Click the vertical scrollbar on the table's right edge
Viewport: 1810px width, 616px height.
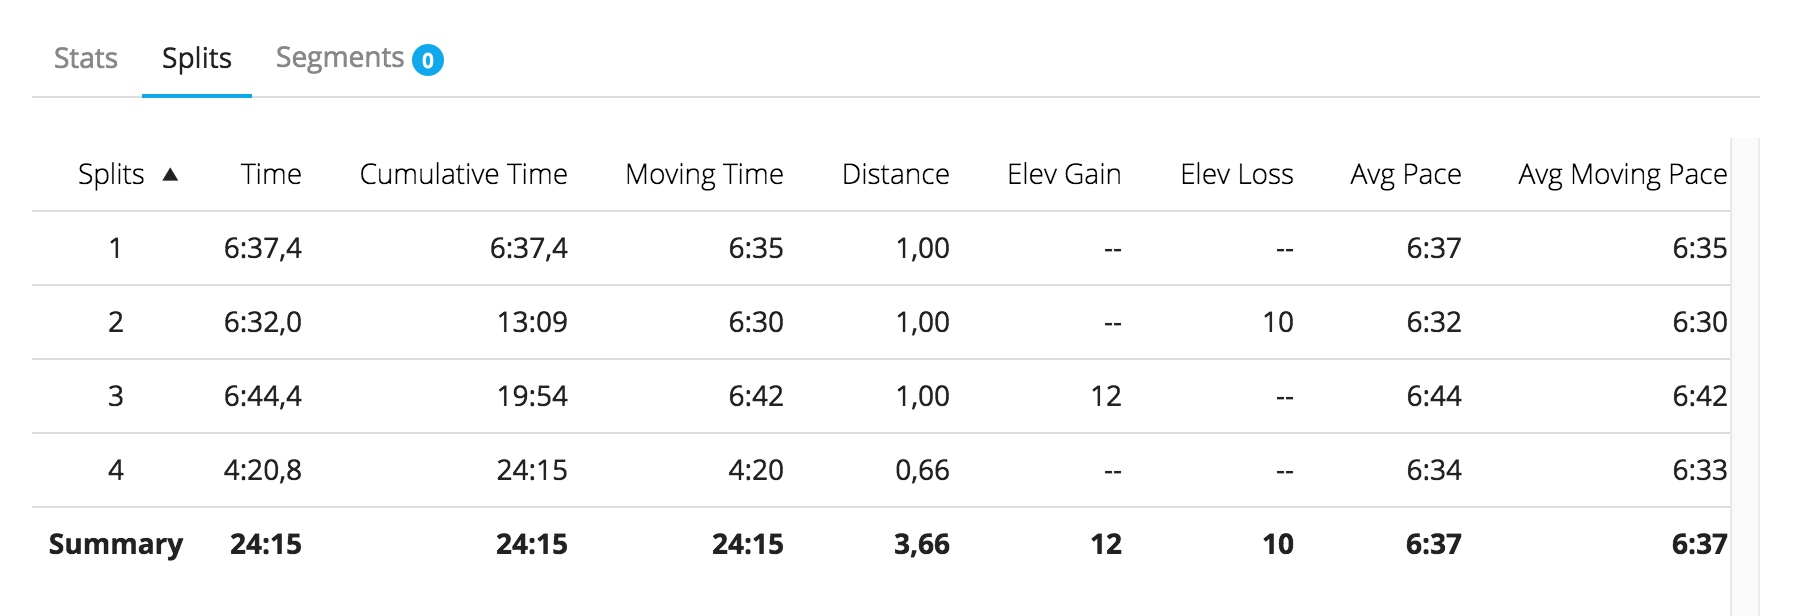click(1744, 377)
